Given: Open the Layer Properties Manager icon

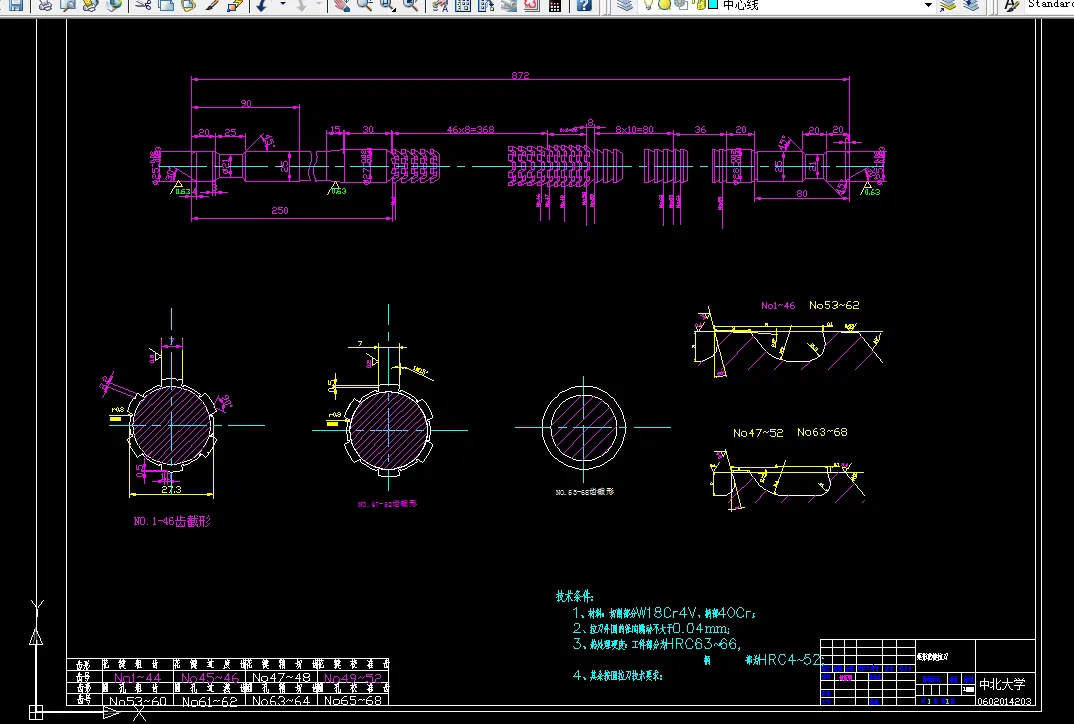Looking at the screenshot, I should pyautogui.click(x=624, y=5).
